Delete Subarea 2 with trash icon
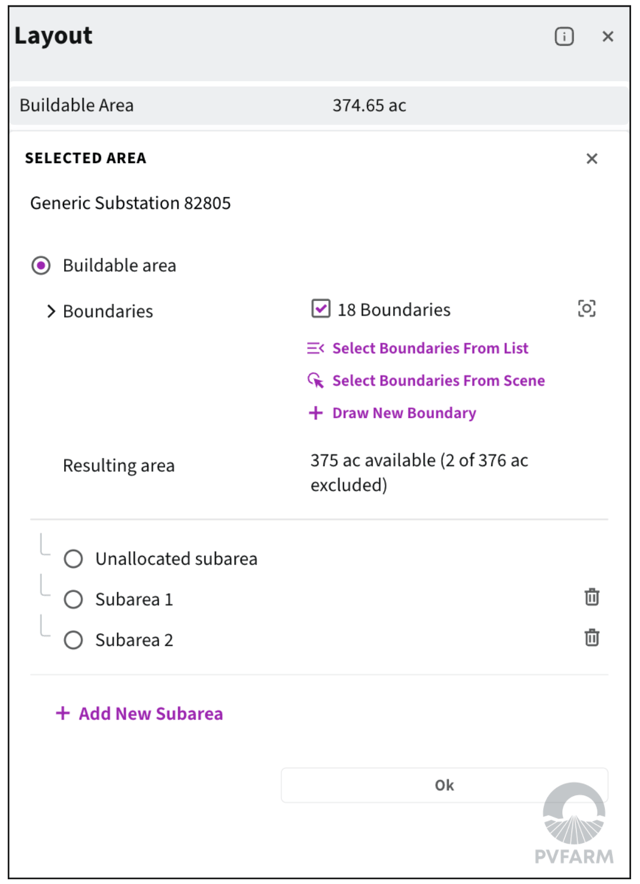 592,637
